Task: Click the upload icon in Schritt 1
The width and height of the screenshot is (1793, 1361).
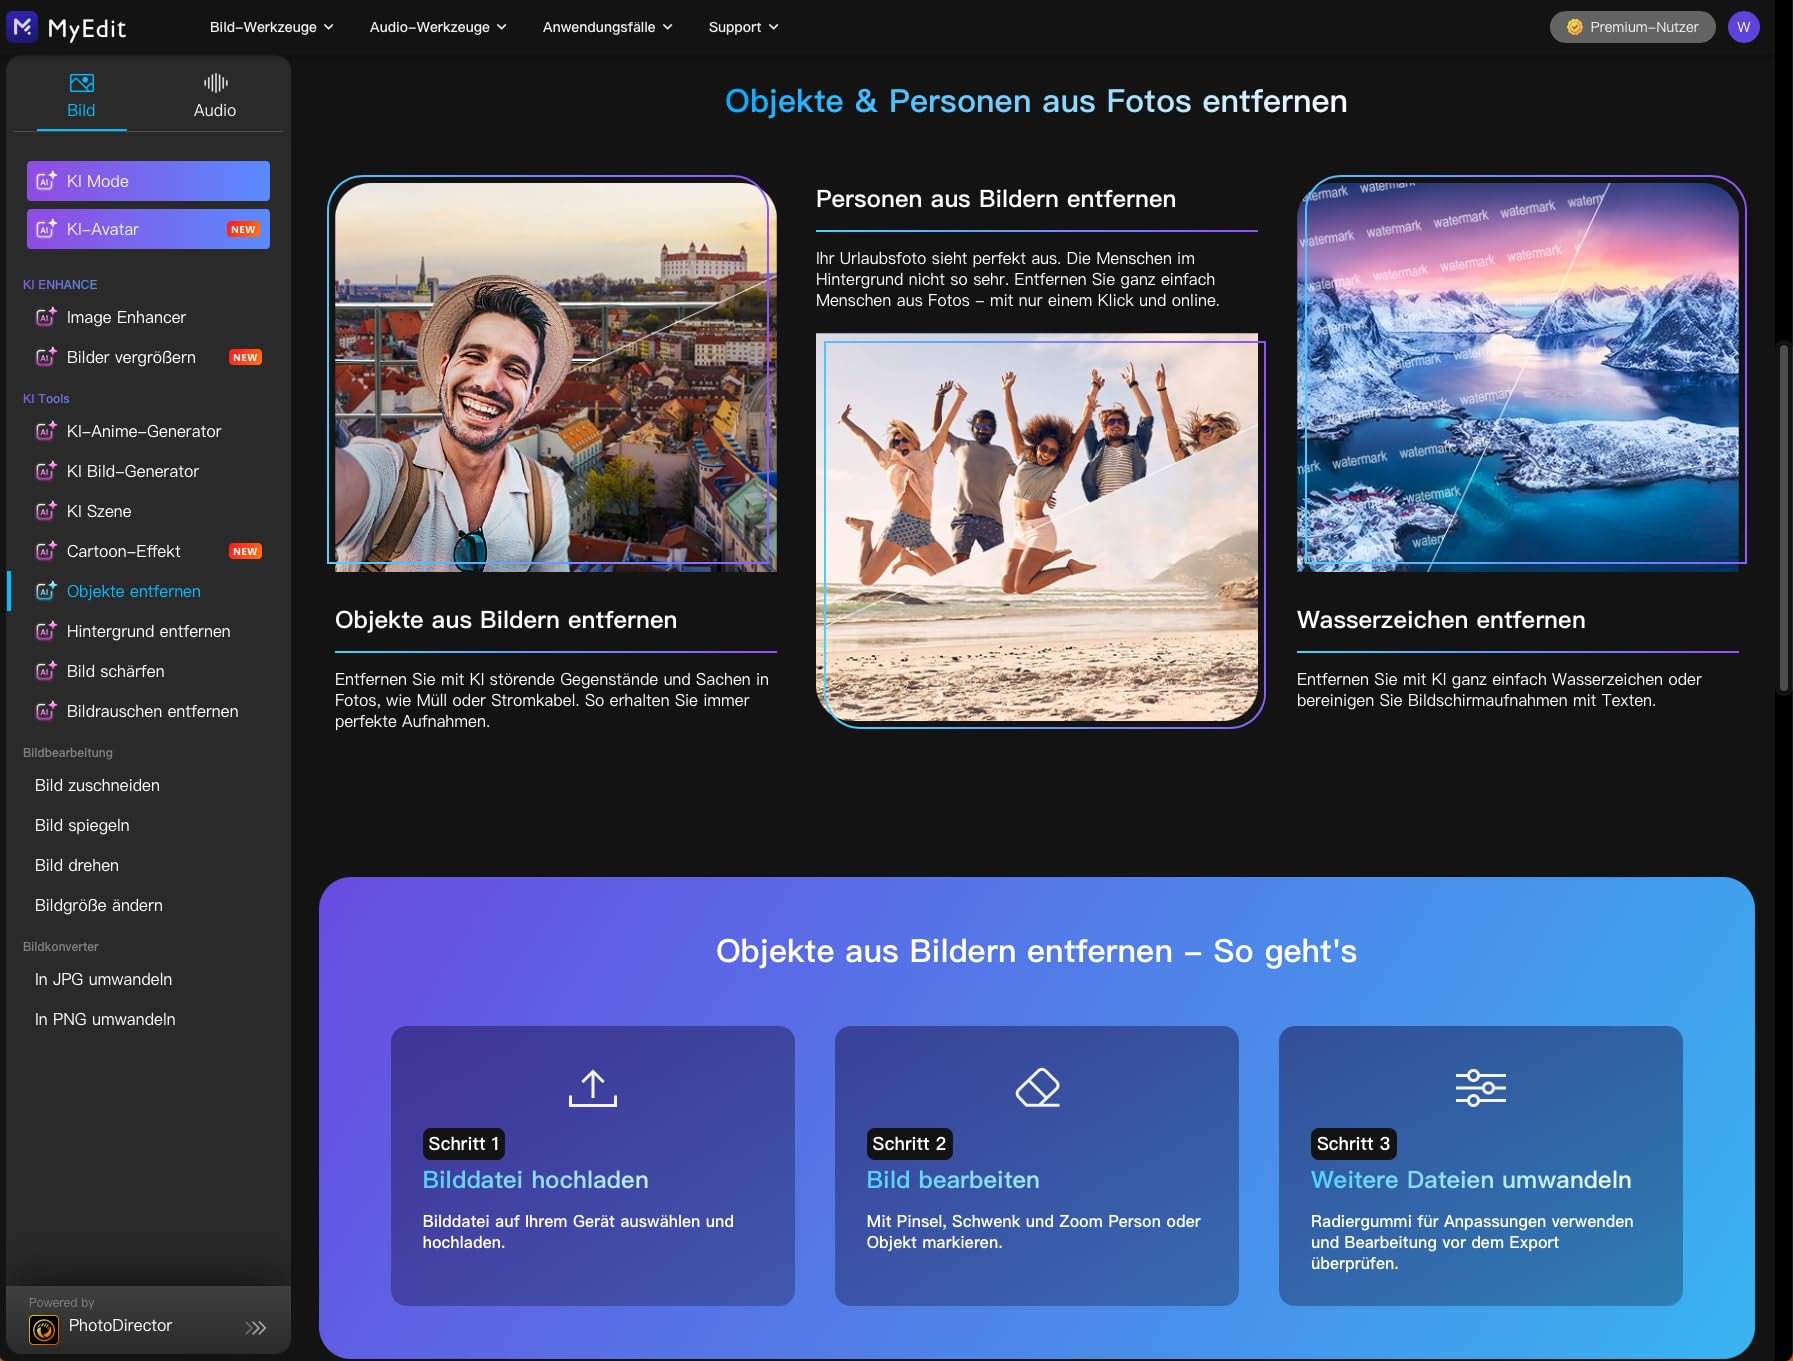Action: tap(592, 1088)
